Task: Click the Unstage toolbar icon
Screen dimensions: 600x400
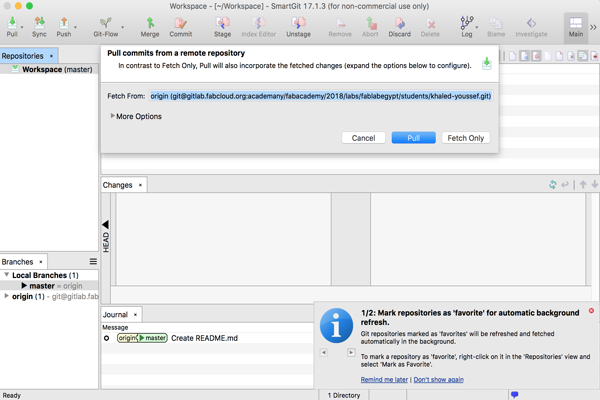Action: click(298, 27)
